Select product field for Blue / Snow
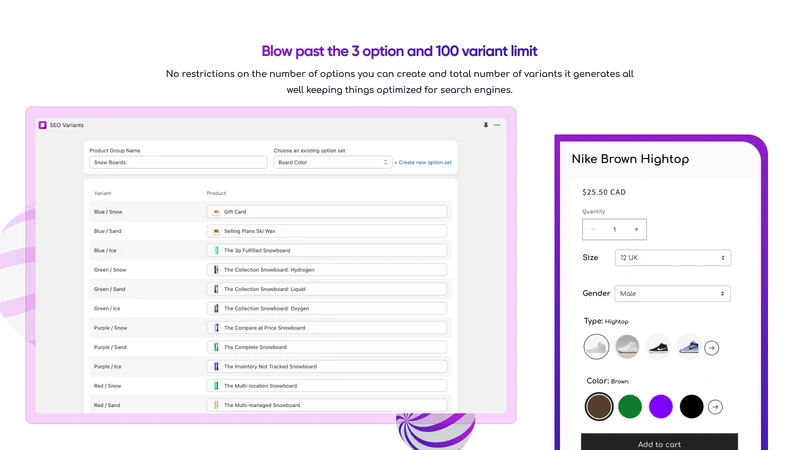 click(x=327, y=212)
